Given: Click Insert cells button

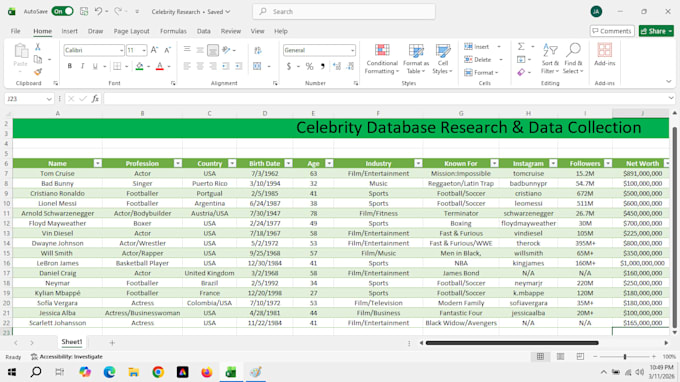Looking at the screenshot, I should (x=477, y=46).
